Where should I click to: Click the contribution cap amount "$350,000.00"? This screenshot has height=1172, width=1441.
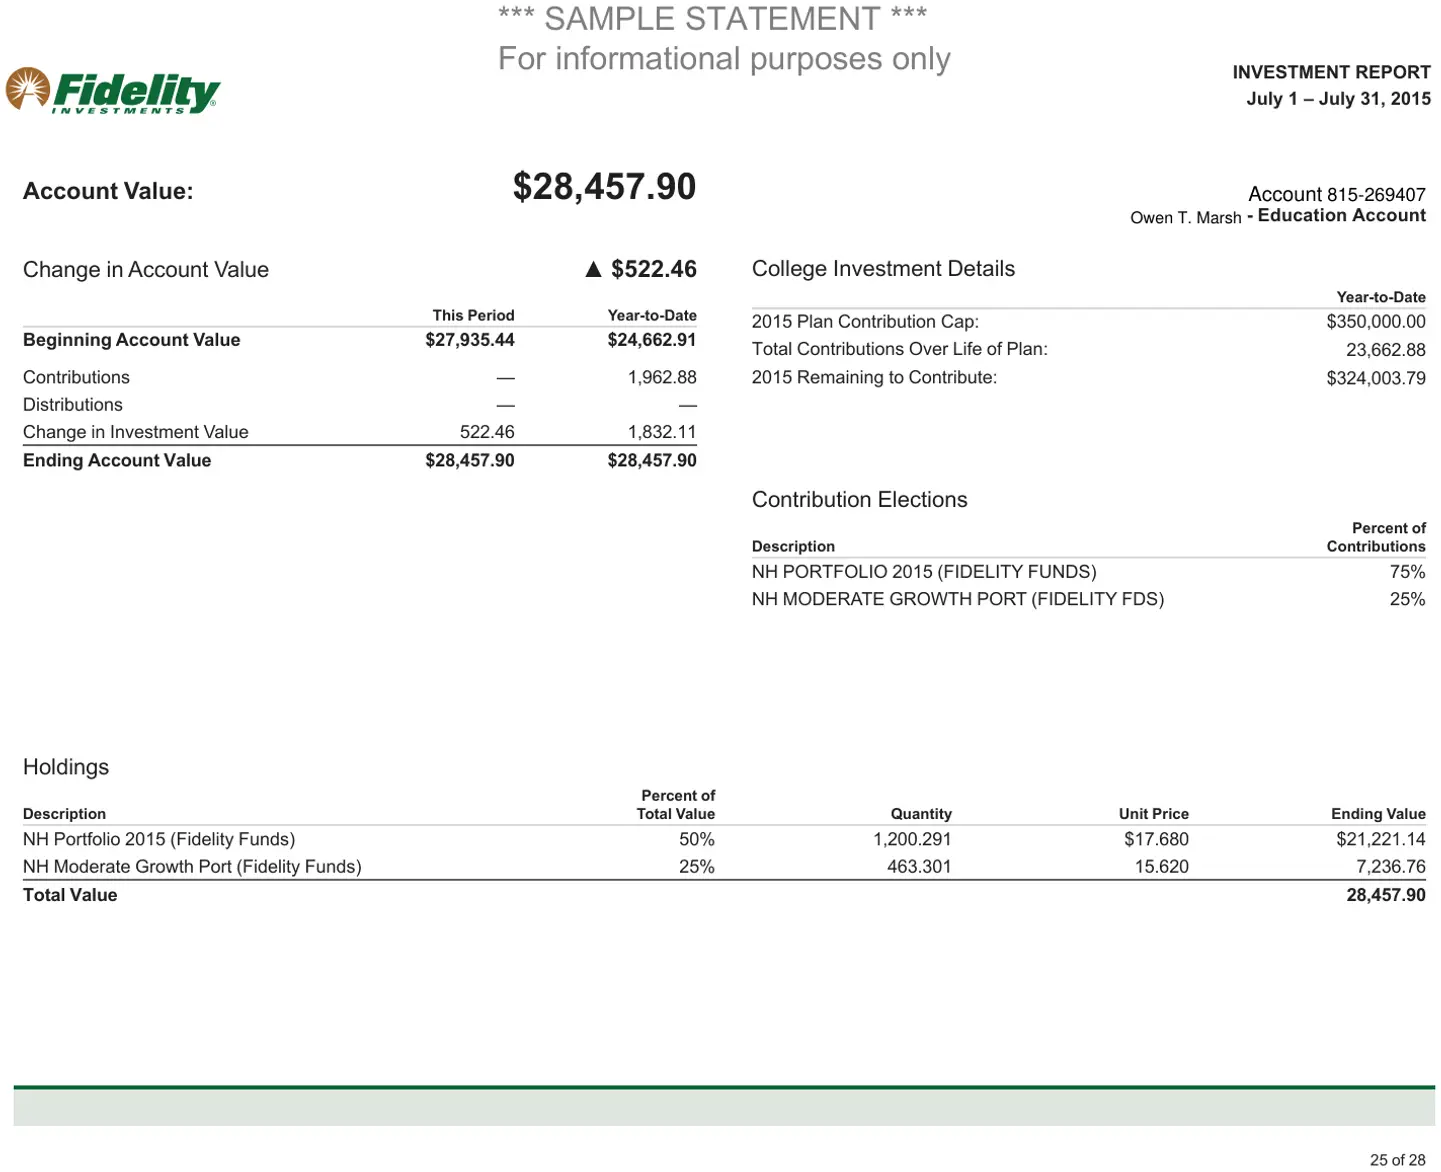coord(1376,322)
